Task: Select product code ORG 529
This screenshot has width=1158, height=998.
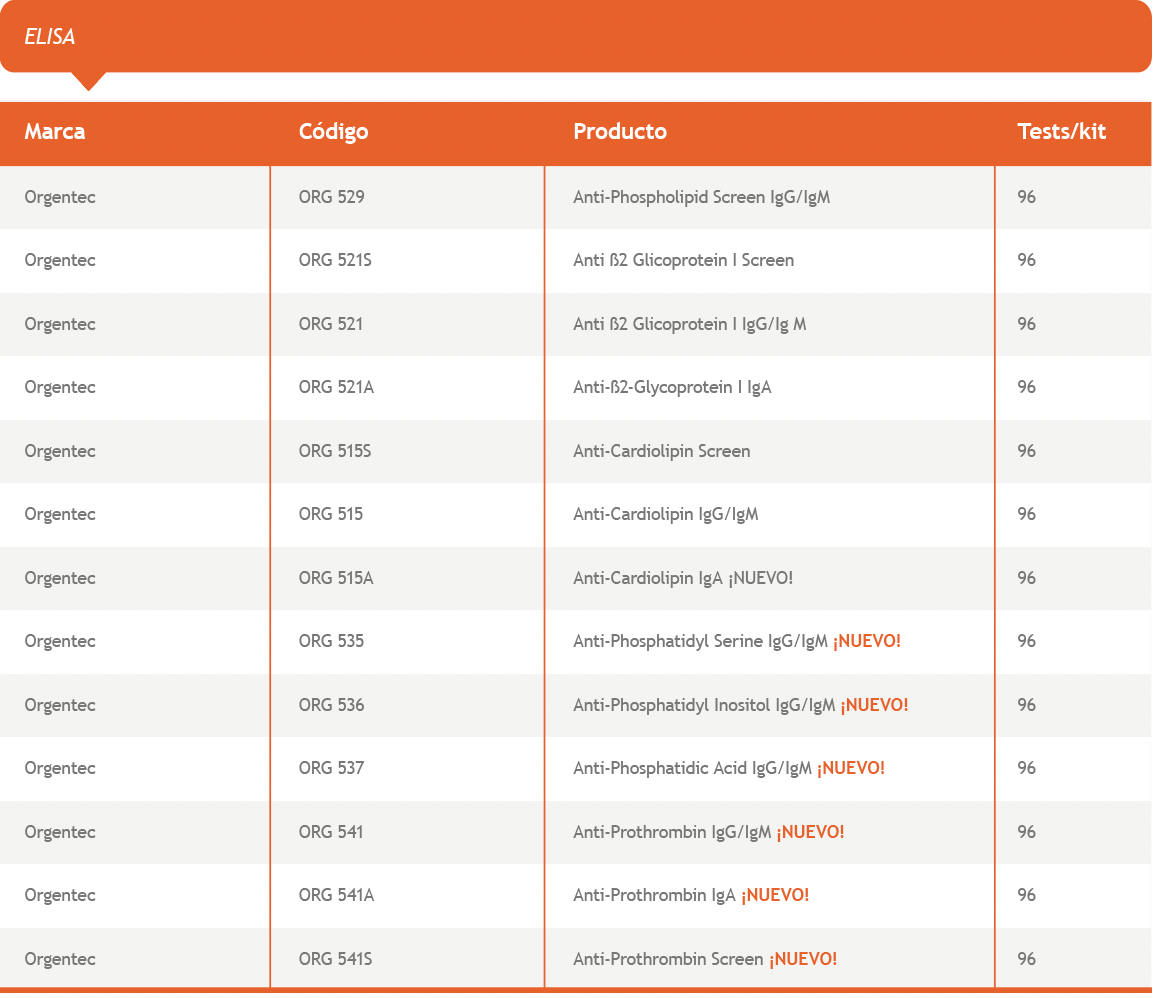Action: coord(331,197)
